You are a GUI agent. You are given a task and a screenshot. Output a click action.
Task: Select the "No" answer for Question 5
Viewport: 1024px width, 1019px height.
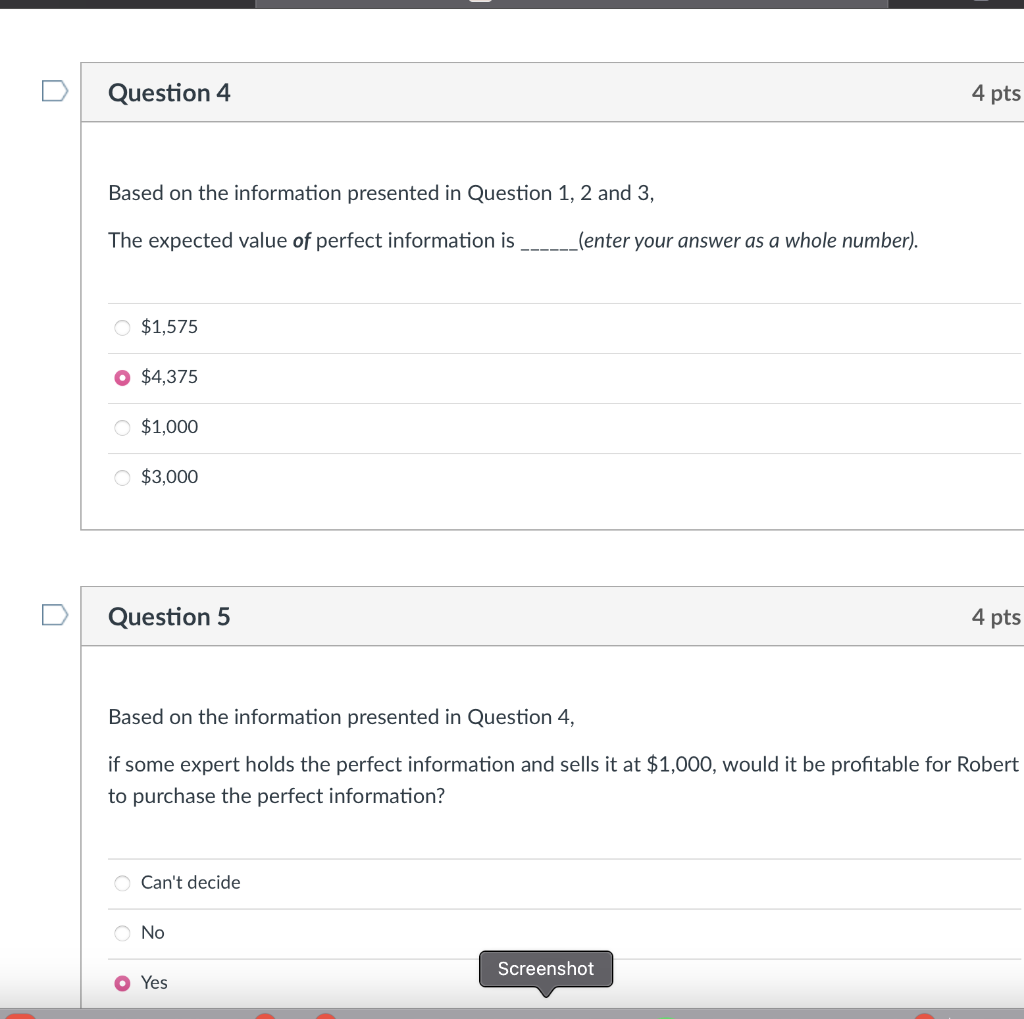point(122,933)
